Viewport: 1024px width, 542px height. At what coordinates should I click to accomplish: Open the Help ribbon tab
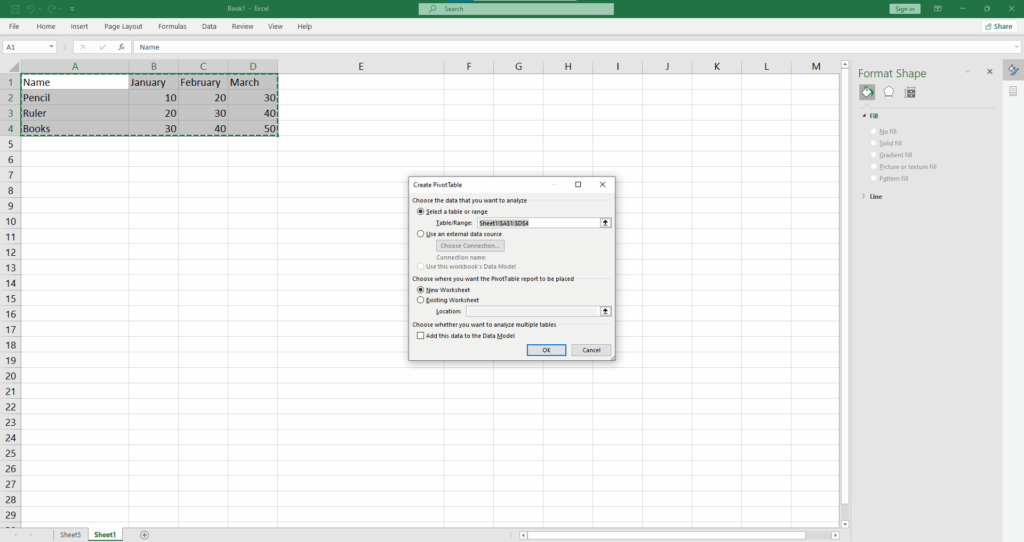[x=304, y=27]
